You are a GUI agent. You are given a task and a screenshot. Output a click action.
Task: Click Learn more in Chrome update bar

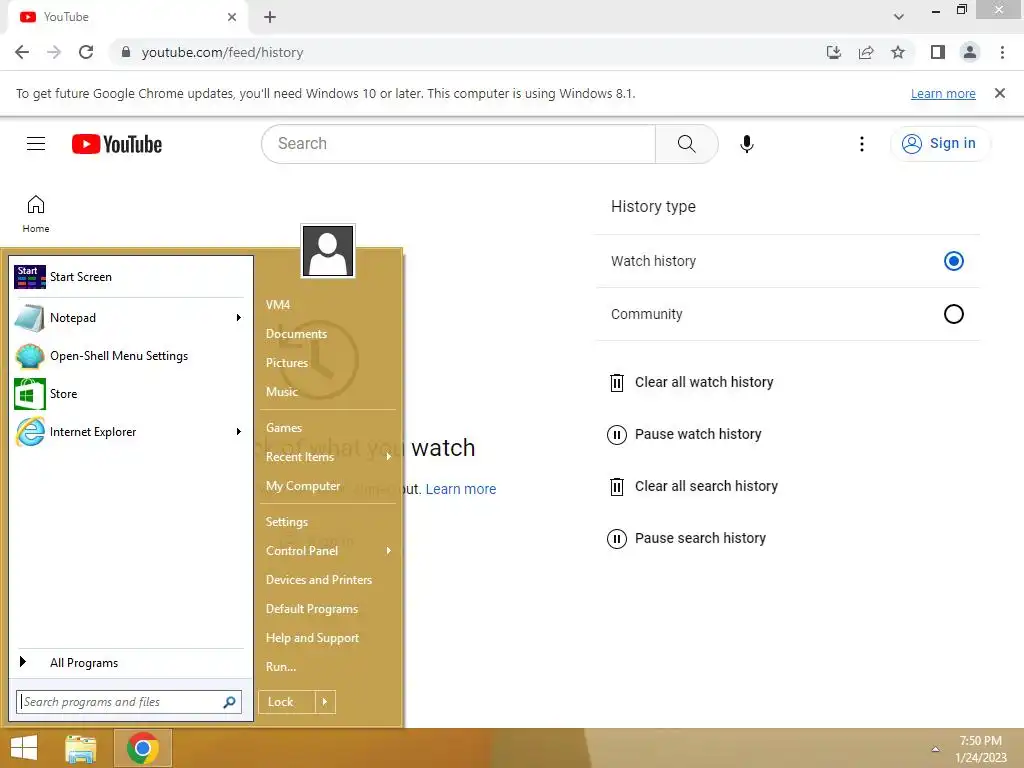943,93
